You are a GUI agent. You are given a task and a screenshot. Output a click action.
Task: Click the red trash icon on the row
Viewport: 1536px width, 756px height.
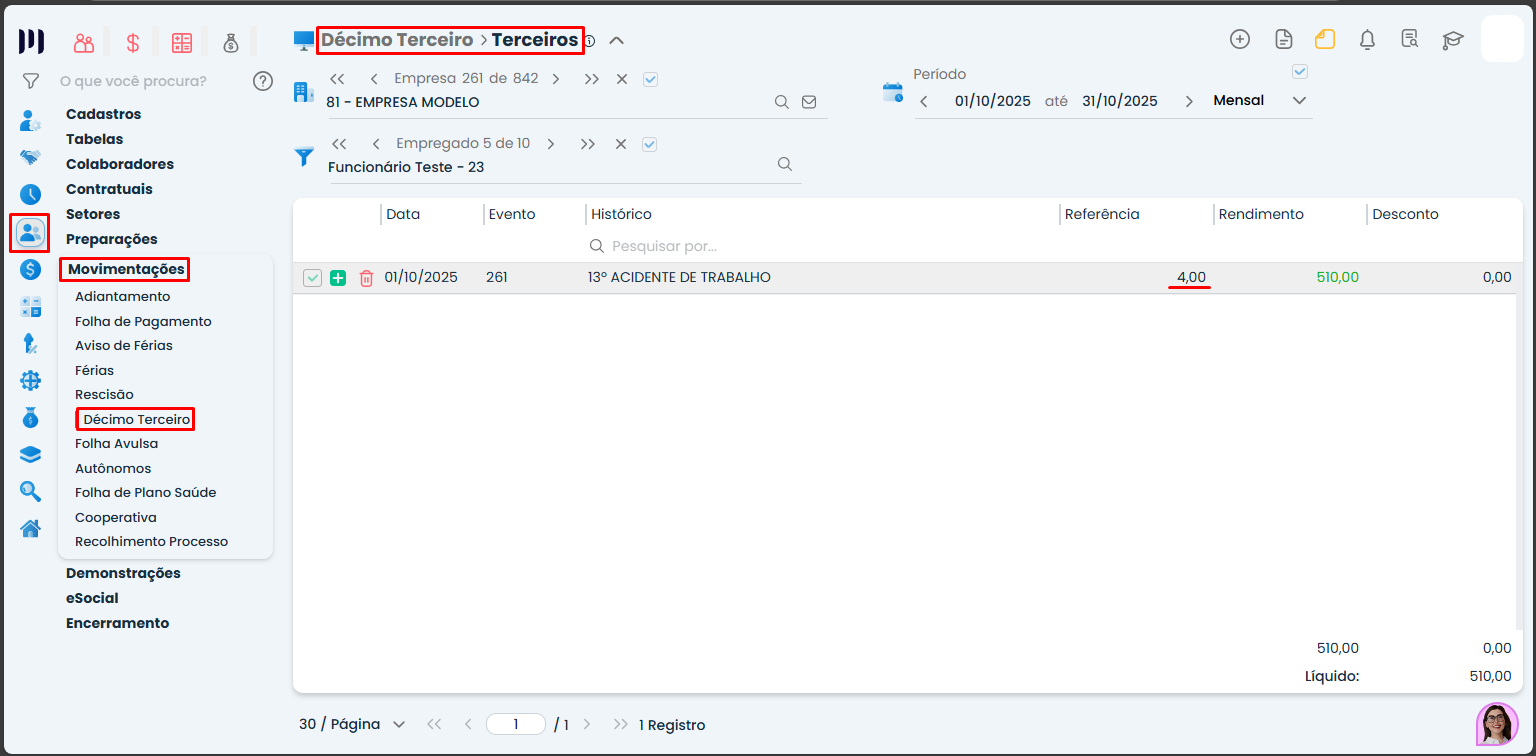pyautogui.click(x=366, y=278)
